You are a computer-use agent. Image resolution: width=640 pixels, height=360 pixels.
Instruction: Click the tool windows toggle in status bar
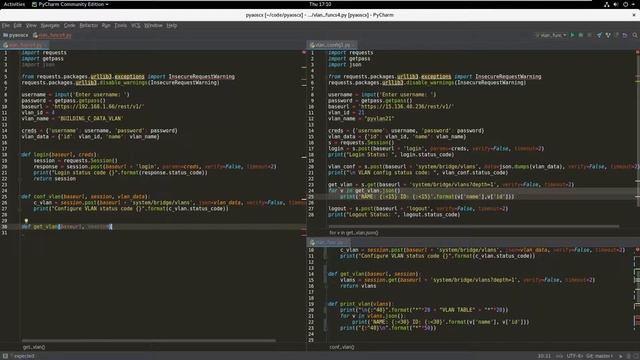tap(5, 356)
